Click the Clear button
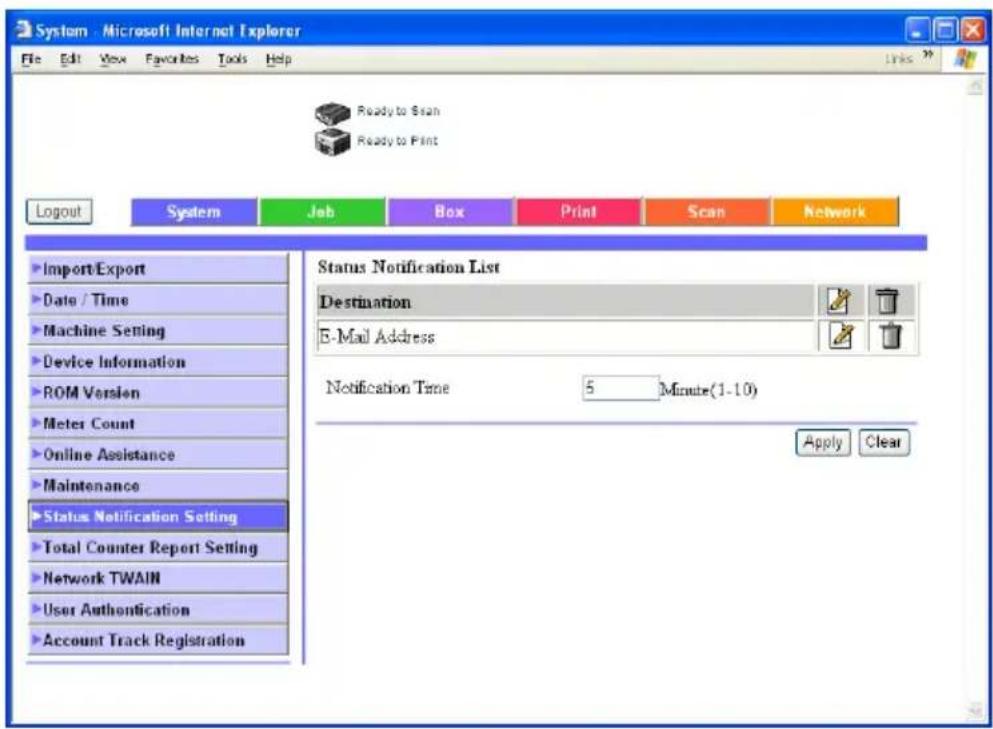Viewport: 993px width, 729px height. point(883,442)
